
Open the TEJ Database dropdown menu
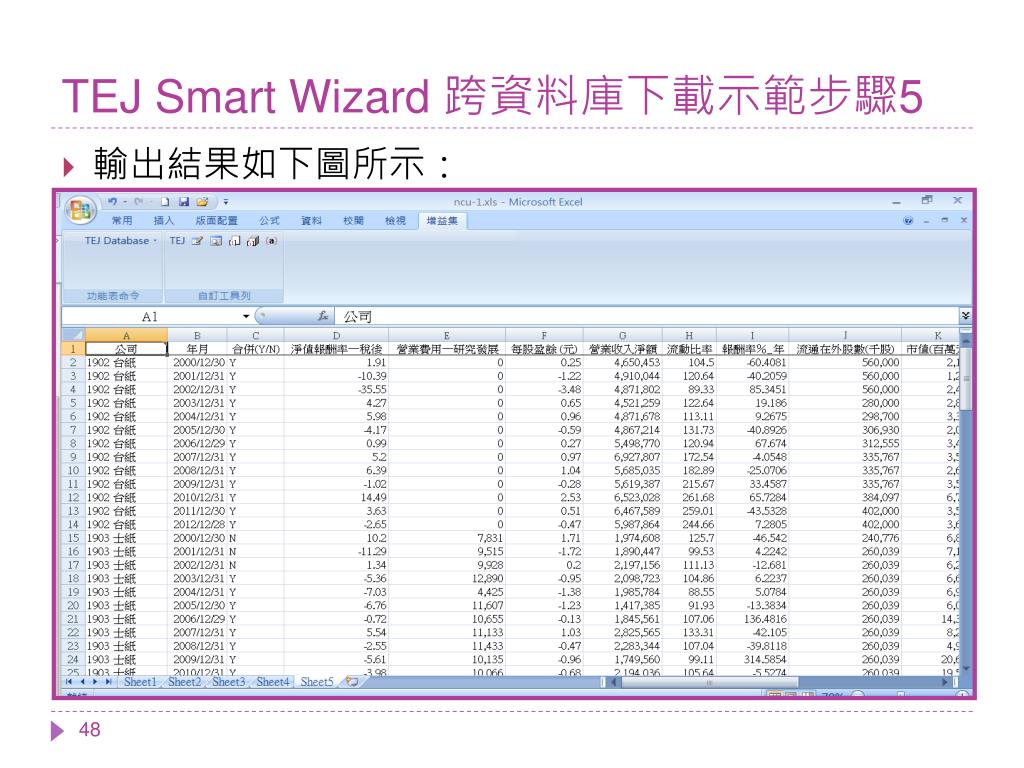121,241
